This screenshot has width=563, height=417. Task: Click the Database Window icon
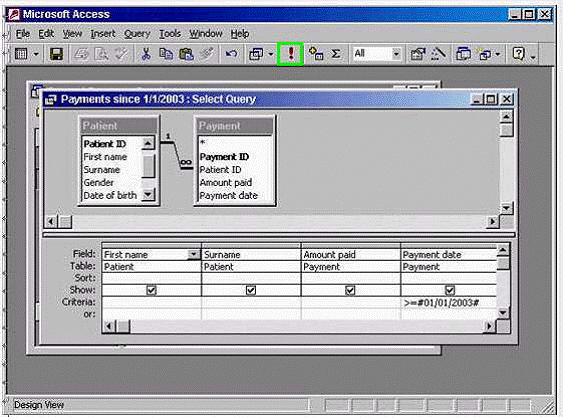click(x=463, y=54)
